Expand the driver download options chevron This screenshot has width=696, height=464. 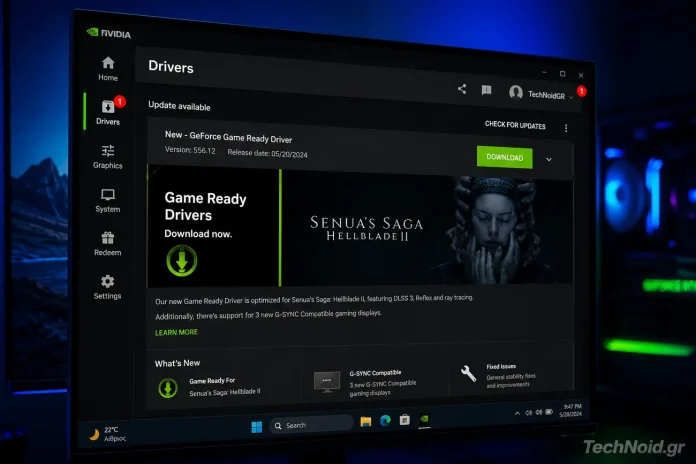(549, 159)
